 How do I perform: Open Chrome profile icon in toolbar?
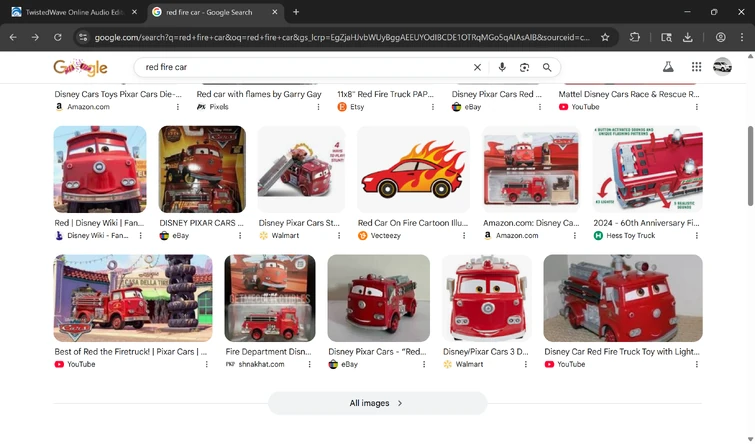(720, 37)
